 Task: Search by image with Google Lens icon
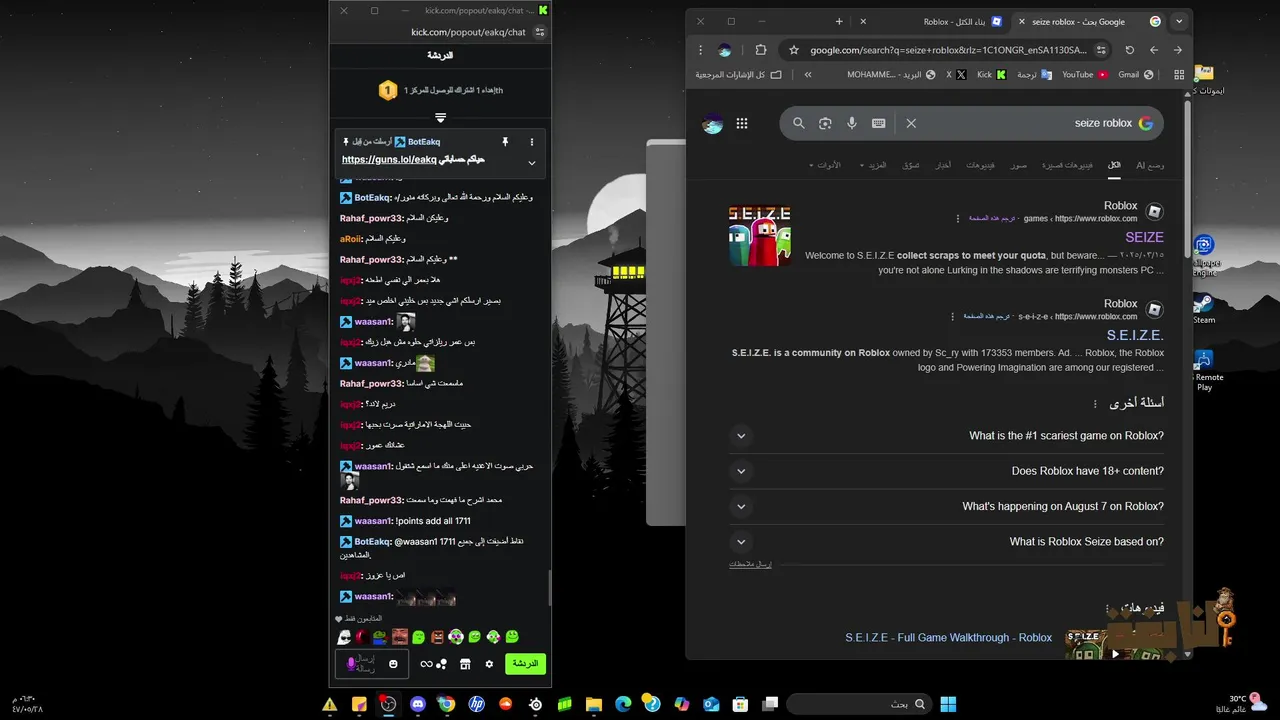click(x=825, y=123)
